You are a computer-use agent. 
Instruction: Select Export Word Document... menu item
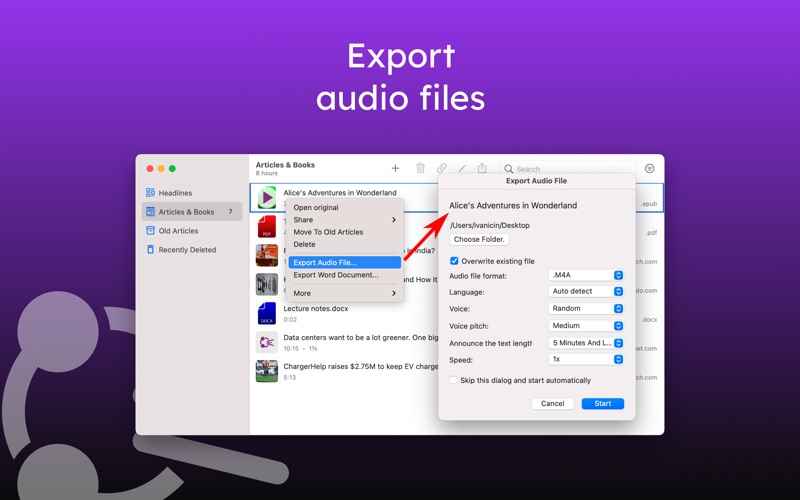pos(344,274)
